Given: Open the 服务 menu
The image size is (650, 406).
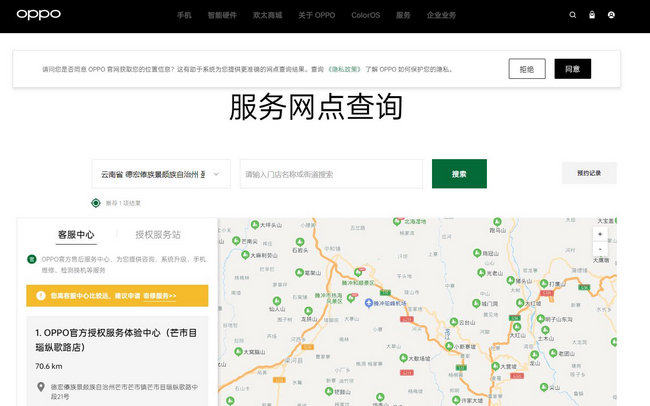Looking at the screenshot, I should [x=403, y=15].
